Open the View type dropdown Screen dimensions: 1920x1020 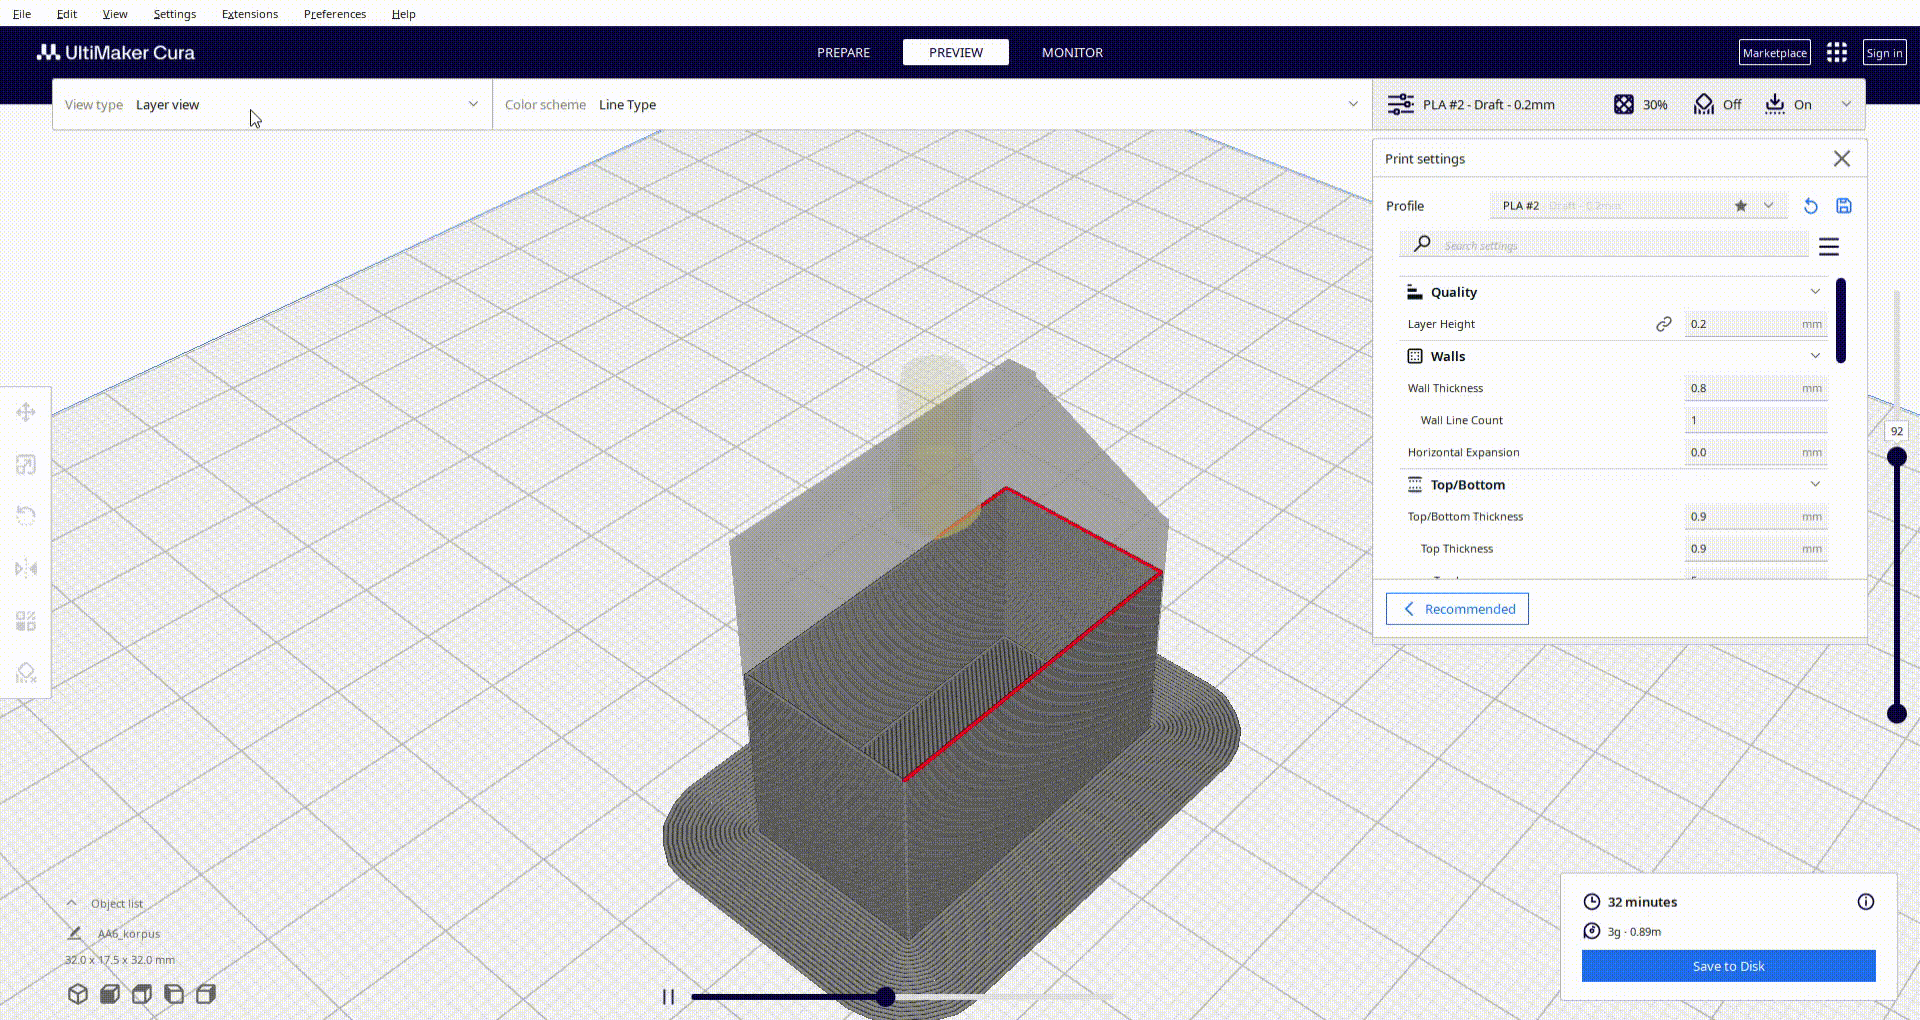271,104
